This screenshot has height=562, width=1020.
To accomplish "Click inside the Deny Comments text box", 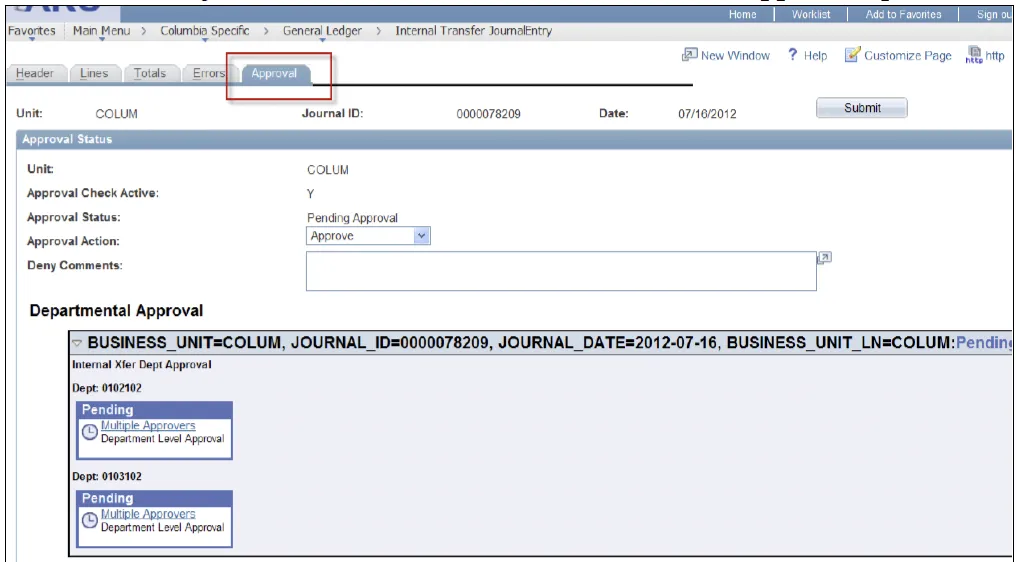I will [x=561, y=271].
